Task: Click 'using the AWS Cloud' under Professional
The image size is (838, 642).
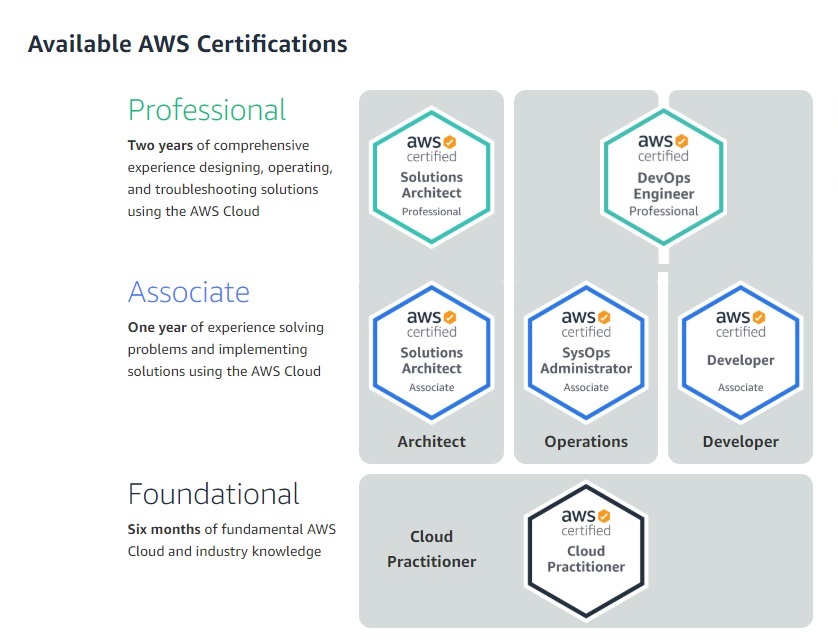Action: tap(193, 211)
